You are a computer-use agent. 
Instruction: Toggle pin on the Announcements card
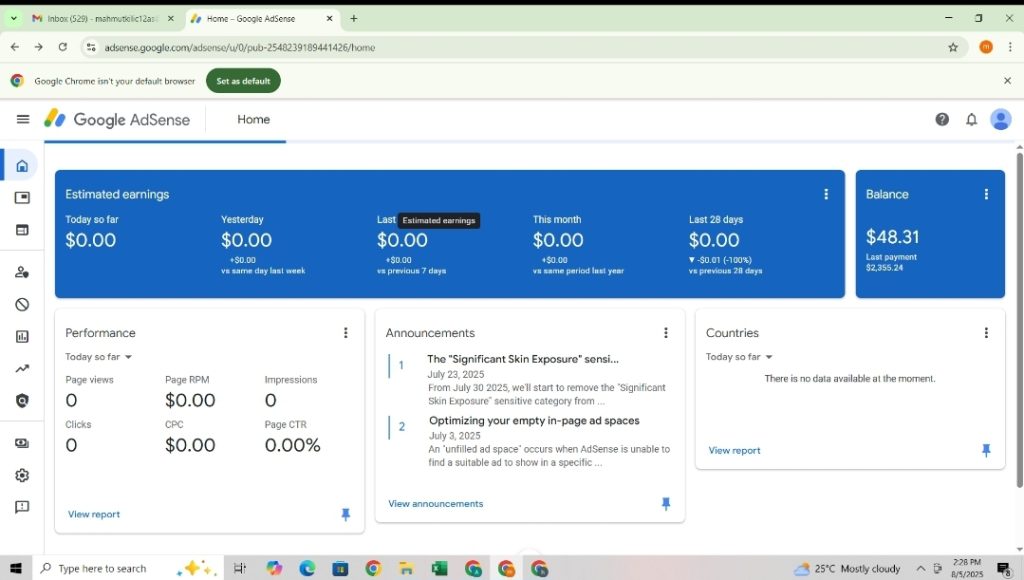pos(666,504)
